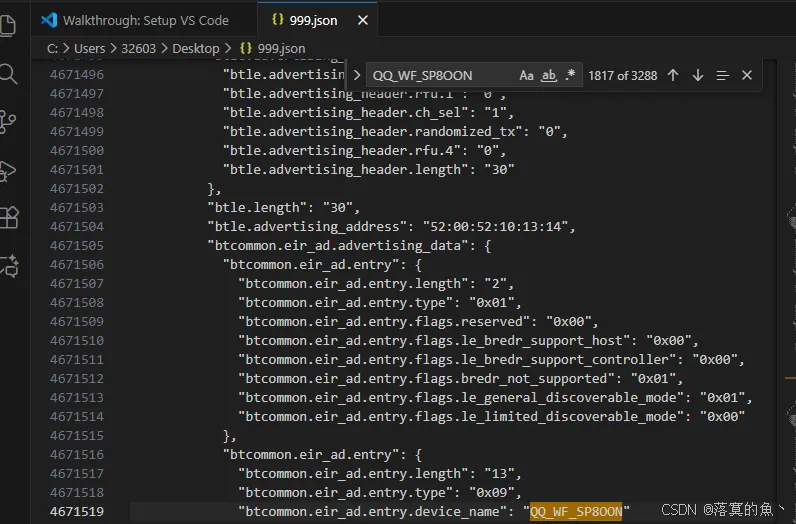Click "btle.advertising_header.randomized_tx" key
The image size is (796, 524).
point(373,132)
